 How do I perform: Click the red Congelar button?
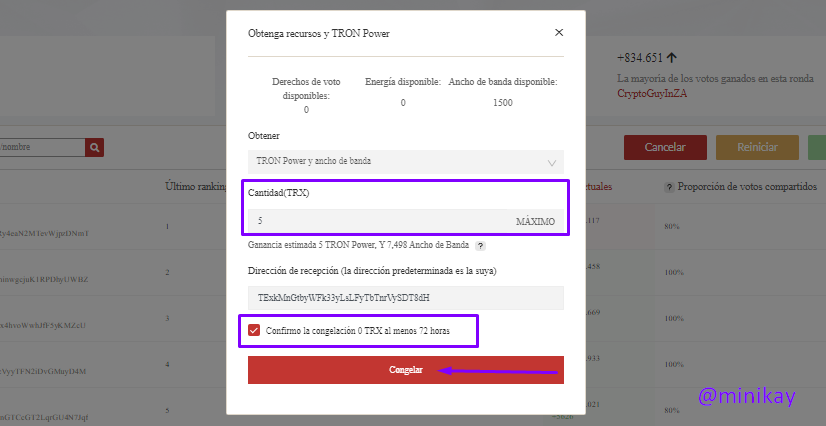coord(406,370)
